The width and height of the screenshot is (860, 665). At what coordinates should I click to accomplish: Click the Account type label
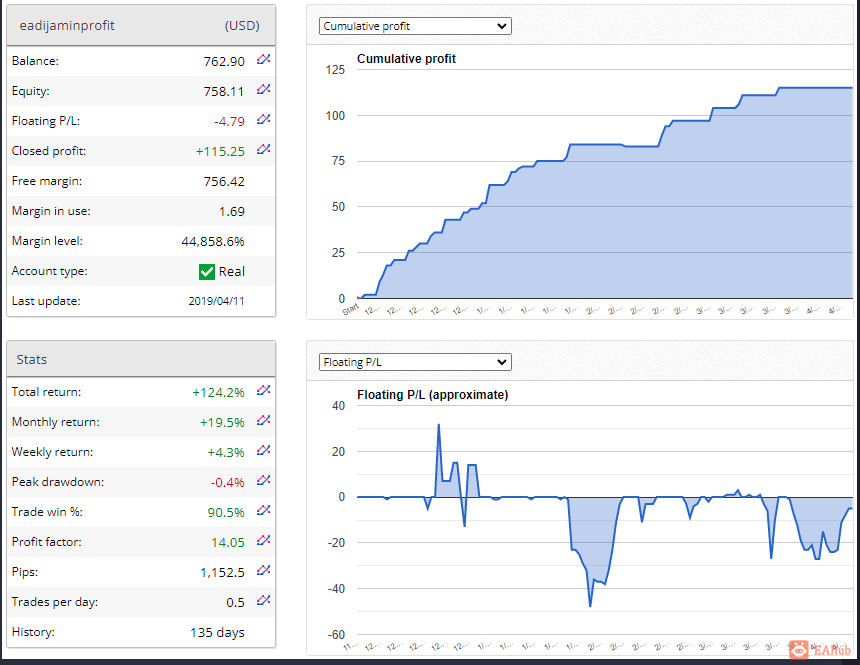(x=49, y=271)
